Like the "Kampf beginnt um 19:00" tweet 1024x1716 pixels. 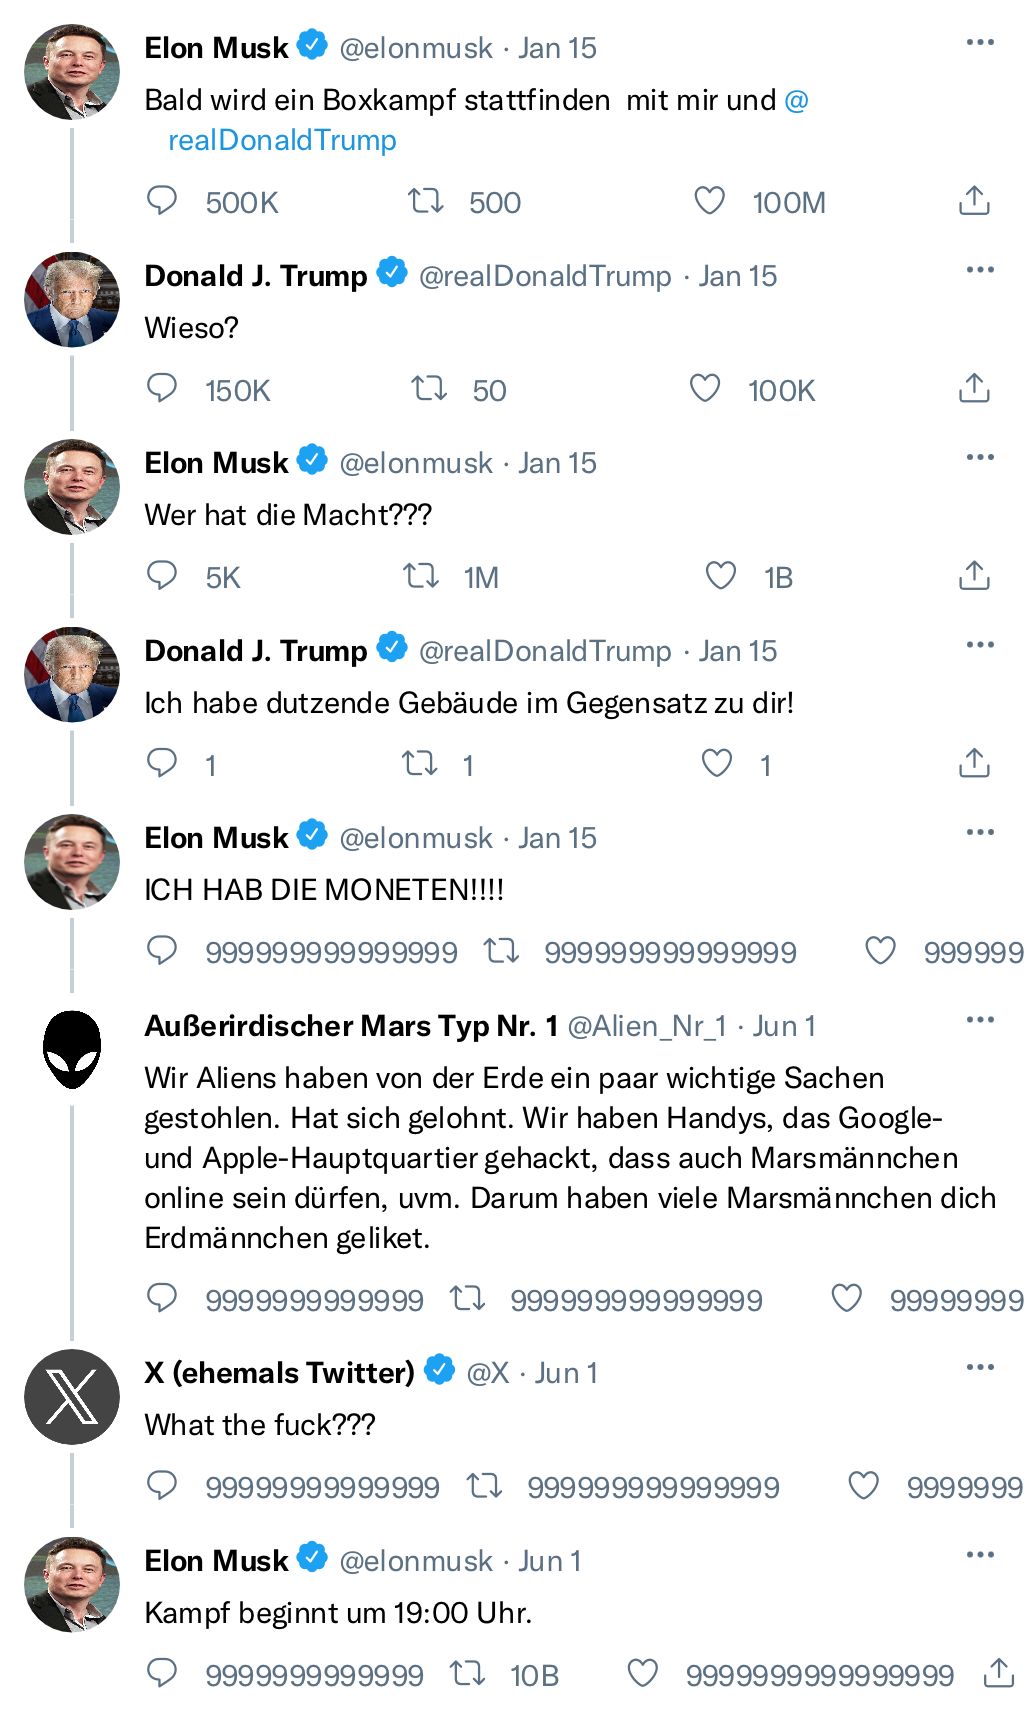pos(642,1673)
